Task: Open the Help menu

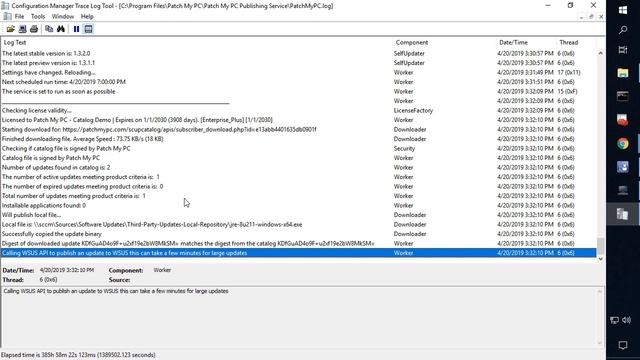Action: [x=87, y=16]
